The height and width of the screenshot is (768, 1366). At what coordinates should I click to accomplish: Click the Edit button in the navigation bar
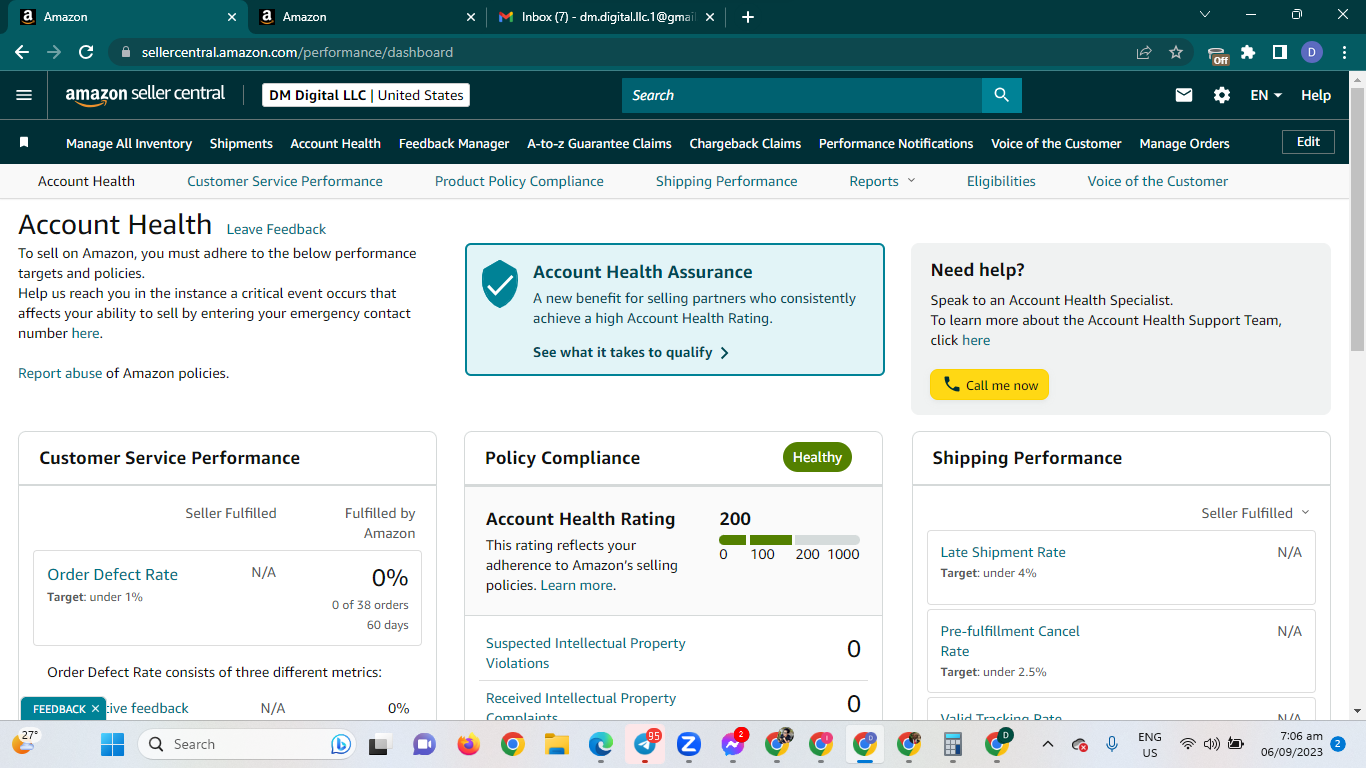click(x=1308, y=142)
